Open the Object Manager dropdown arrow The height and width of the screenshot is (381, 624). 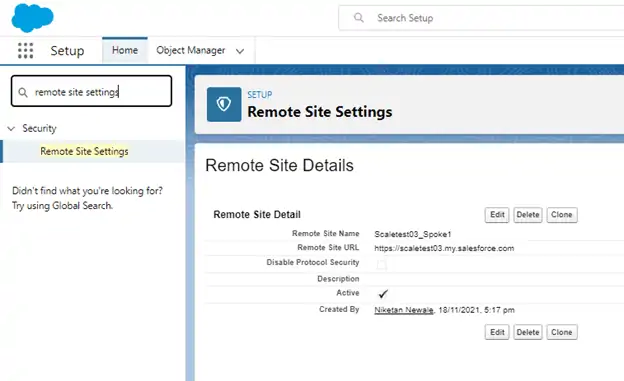point(240,51)
